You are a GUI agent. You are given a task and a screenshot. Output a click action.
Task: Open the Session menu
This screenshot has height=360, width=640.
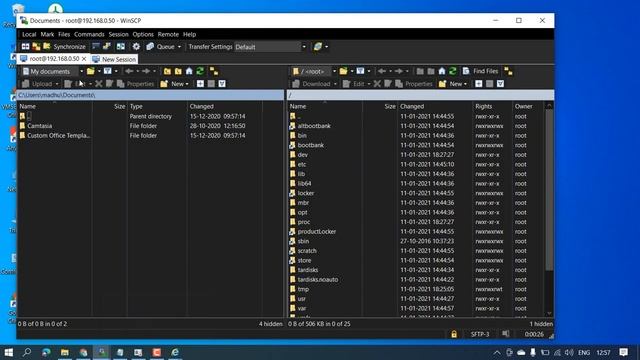point(118,34)
